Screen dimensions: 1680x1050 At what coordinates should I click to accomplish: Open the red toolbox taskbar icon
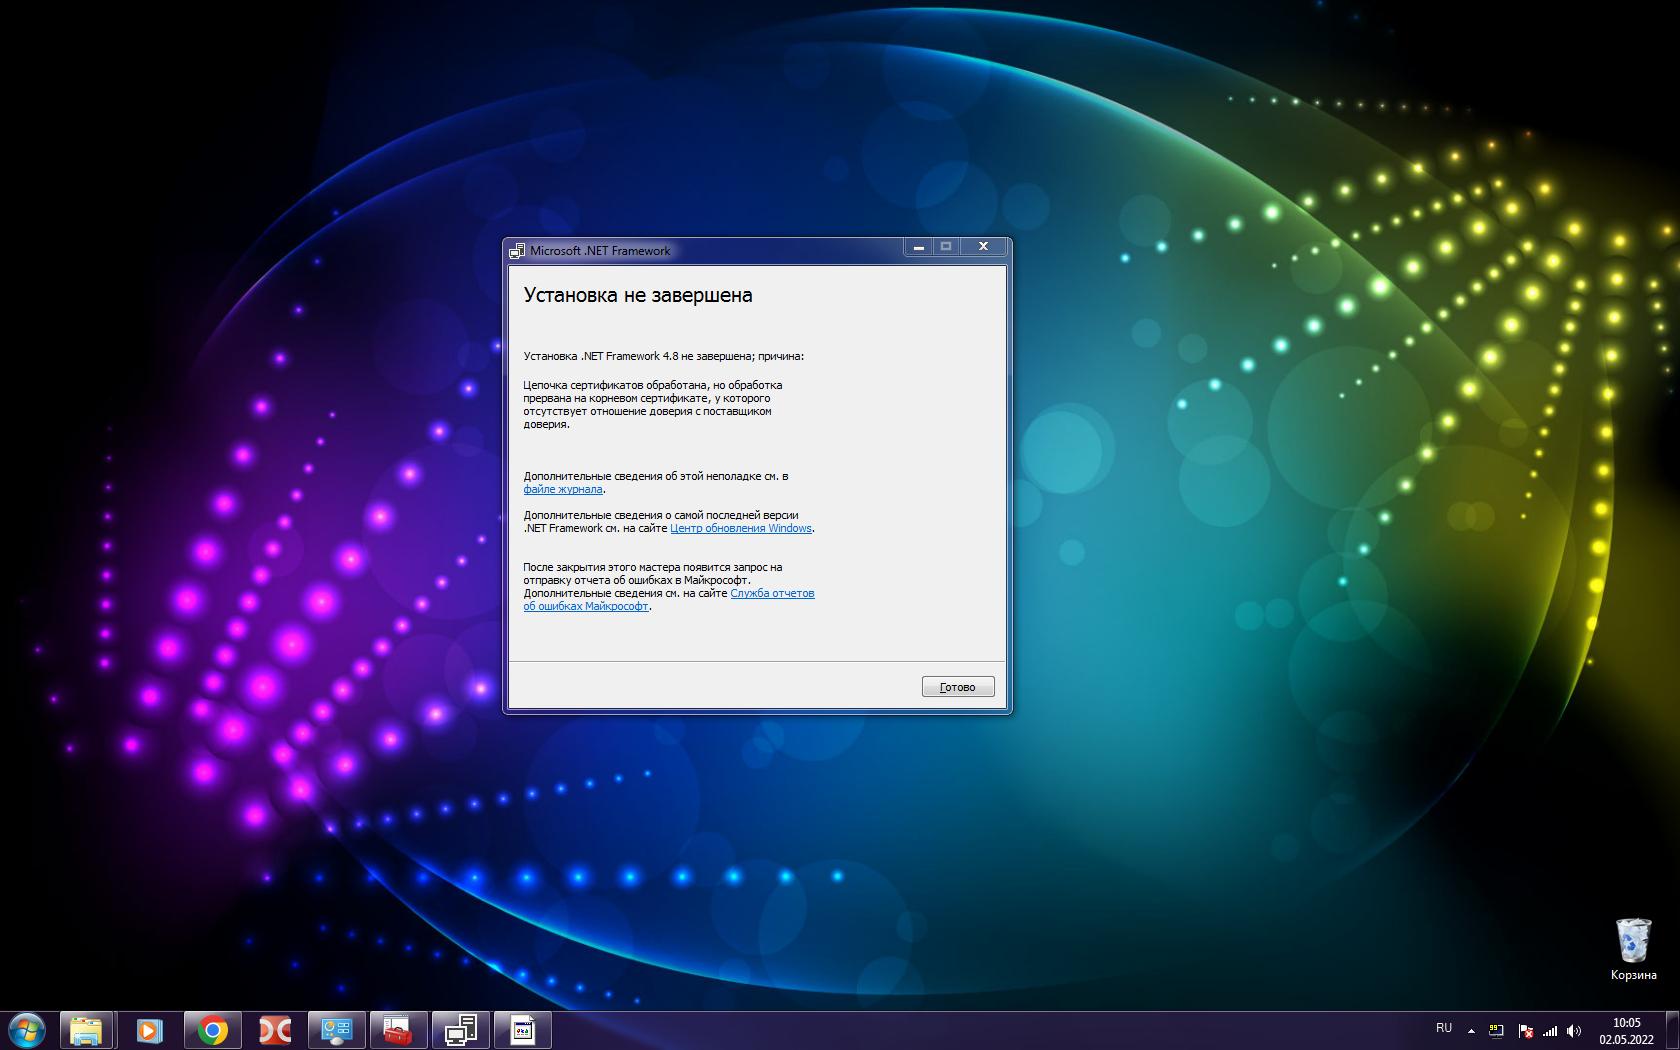[x=398, y=1030]
